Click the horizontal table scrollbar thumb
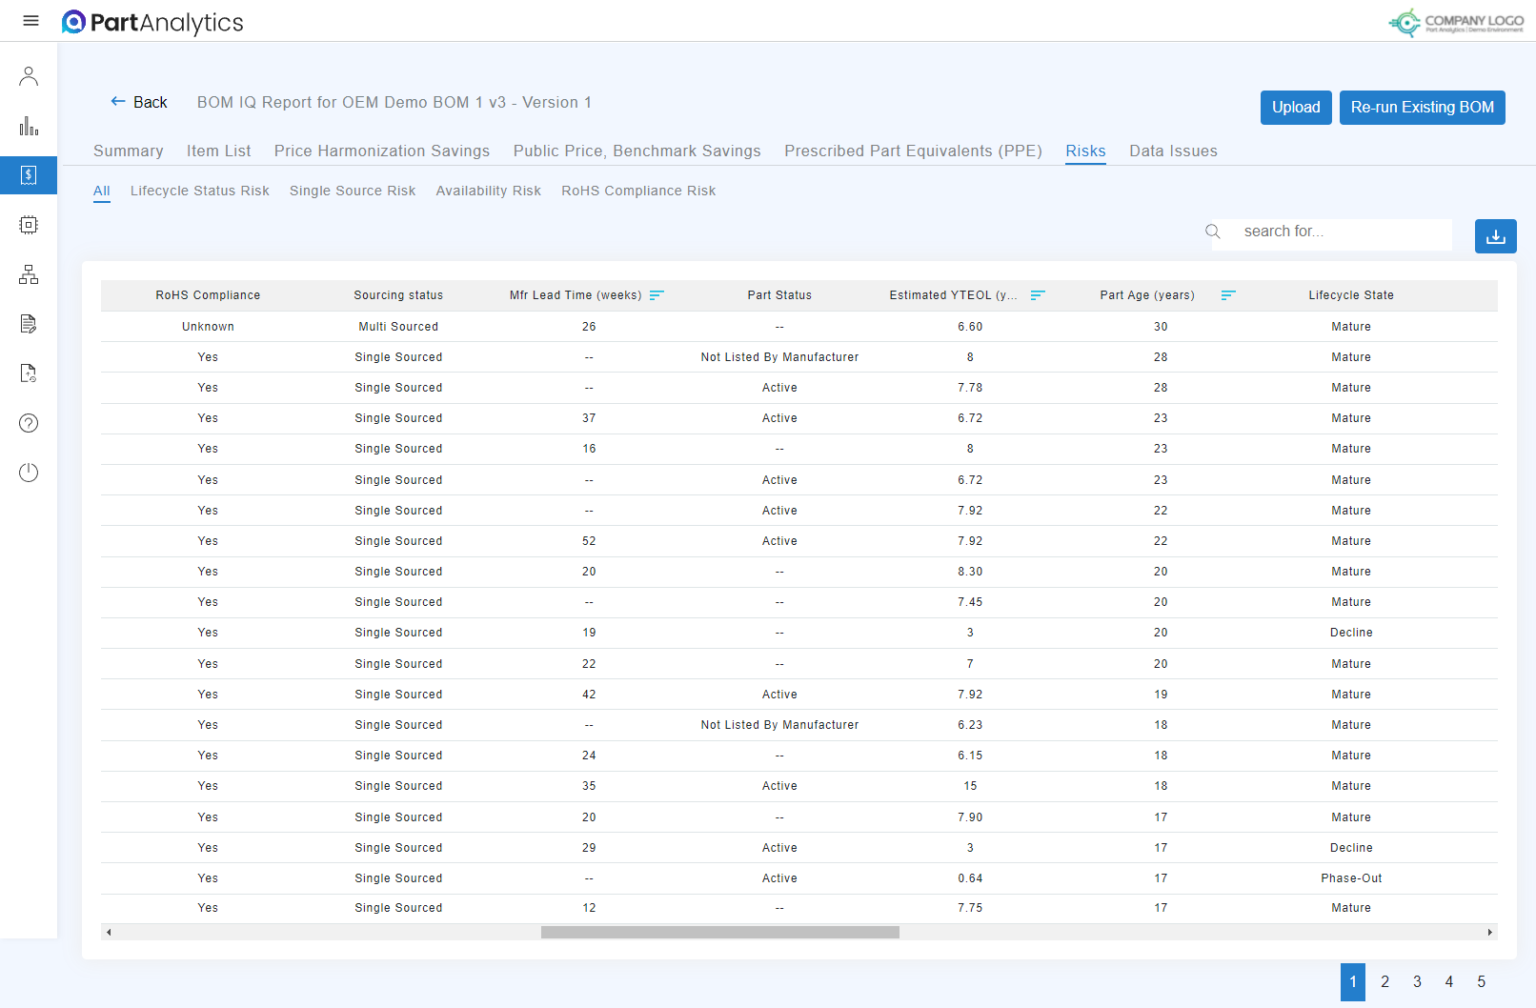Viewport: 1536px width, 1008px height. click(720, 932)
